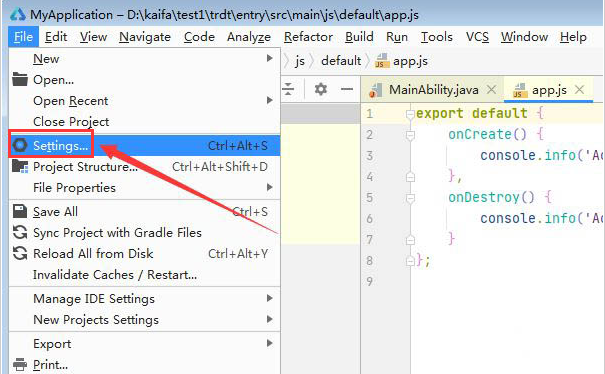Click the Open folder icon
Viewport: 605px width, 374px height.
pos(20,79)
